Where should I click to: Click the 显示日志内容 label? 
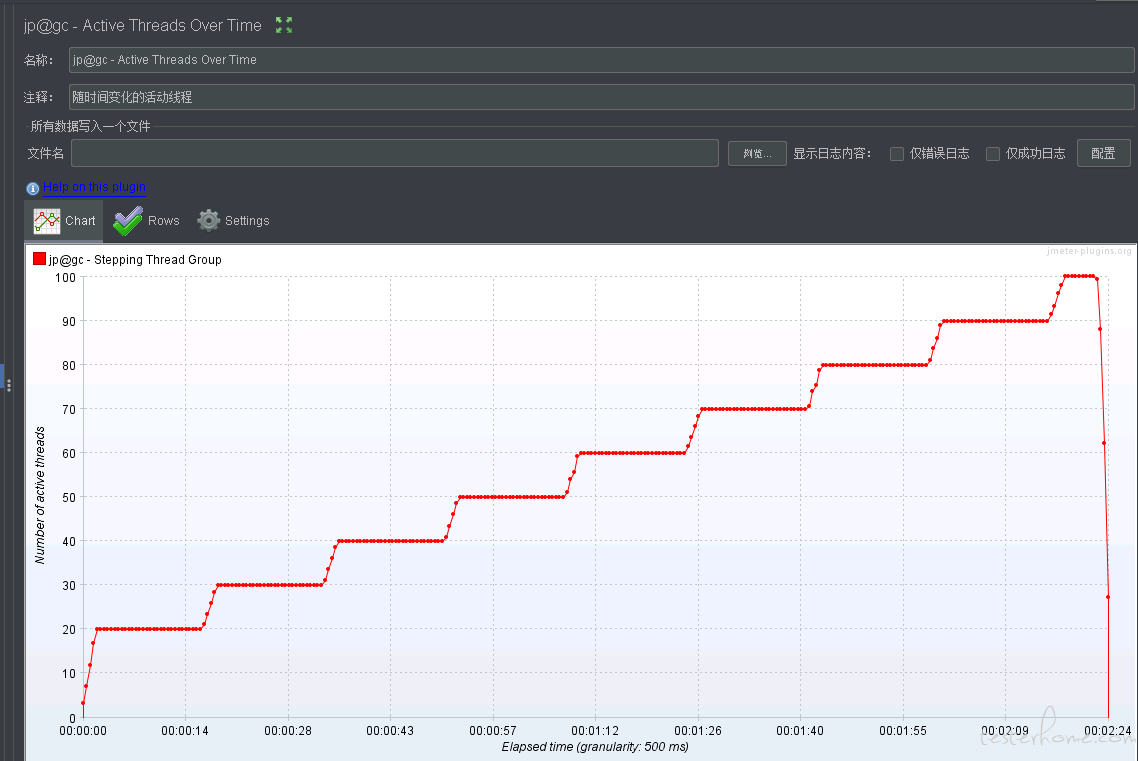[832, 154]
